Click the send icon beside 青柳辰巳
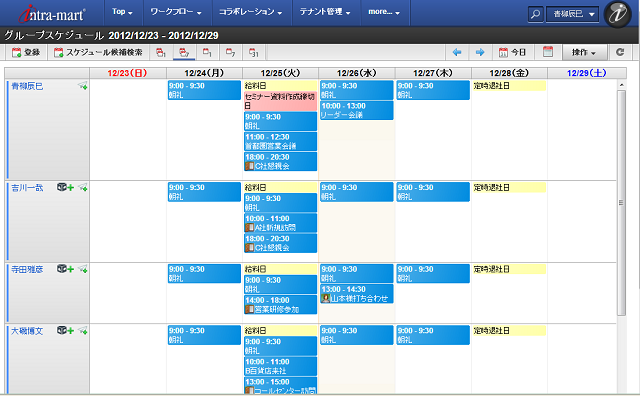 (83, 86)
